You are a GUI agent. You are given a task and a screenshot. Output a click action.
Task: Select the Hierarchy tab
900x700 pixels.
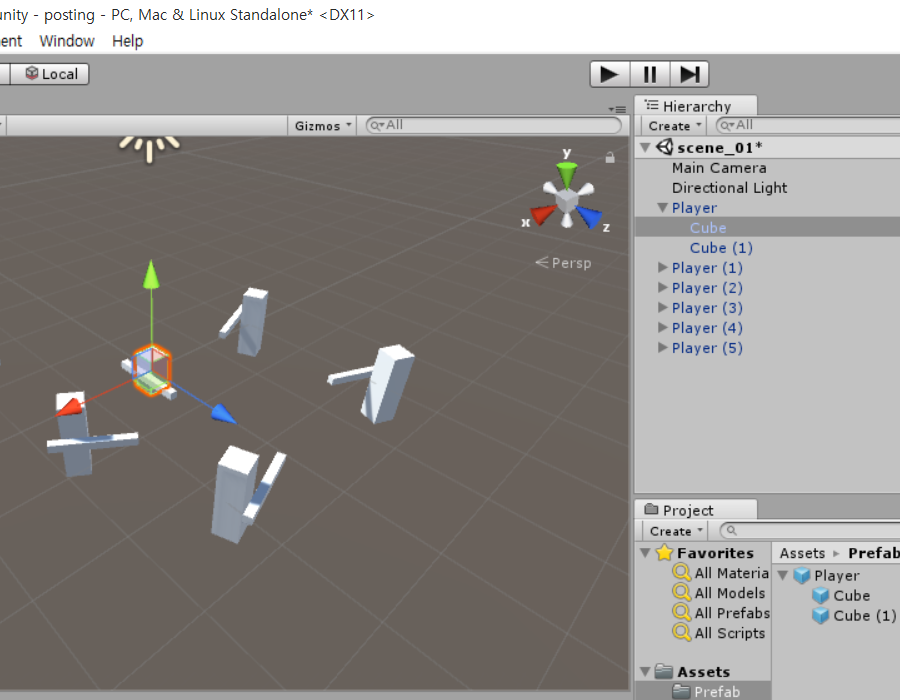pos(696,106)
